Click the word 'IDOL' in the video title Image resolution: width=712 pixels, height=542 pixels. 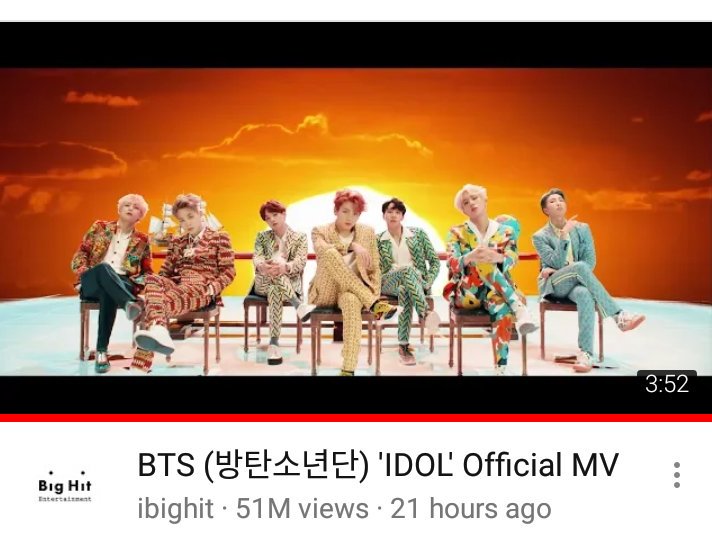click(415, 465)
